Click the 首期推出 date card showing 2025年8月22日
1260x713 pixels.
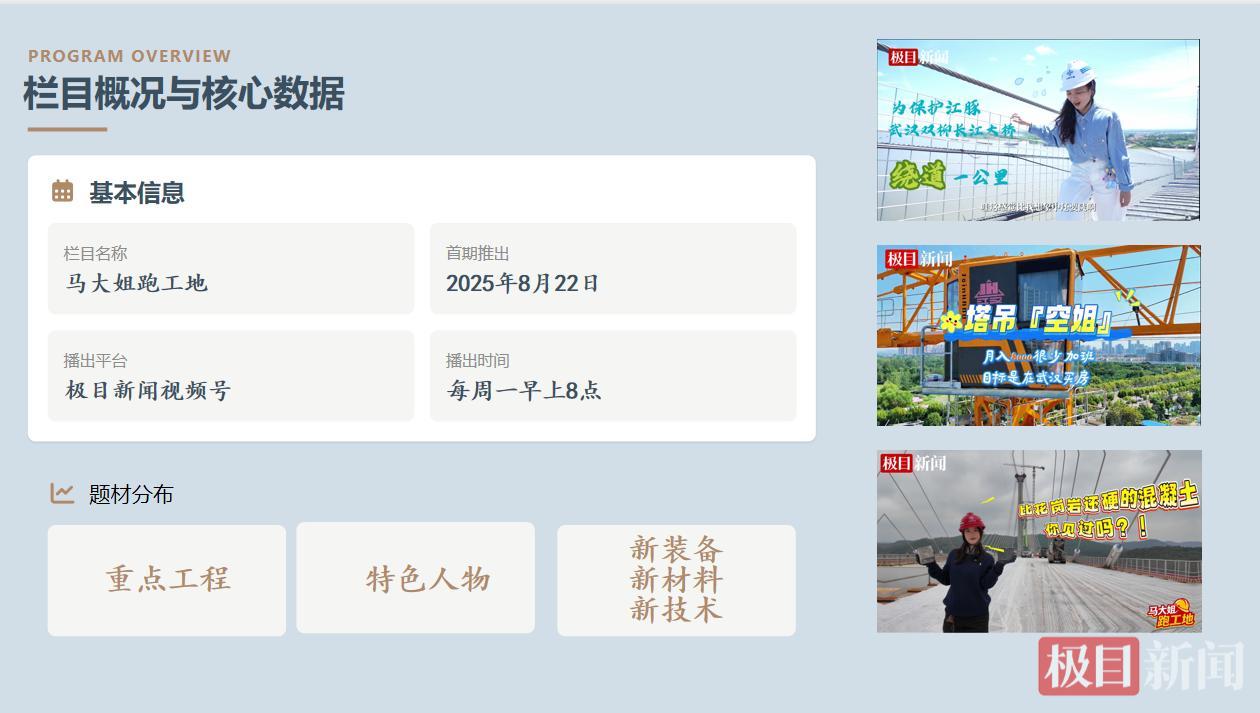pos(613,268)
